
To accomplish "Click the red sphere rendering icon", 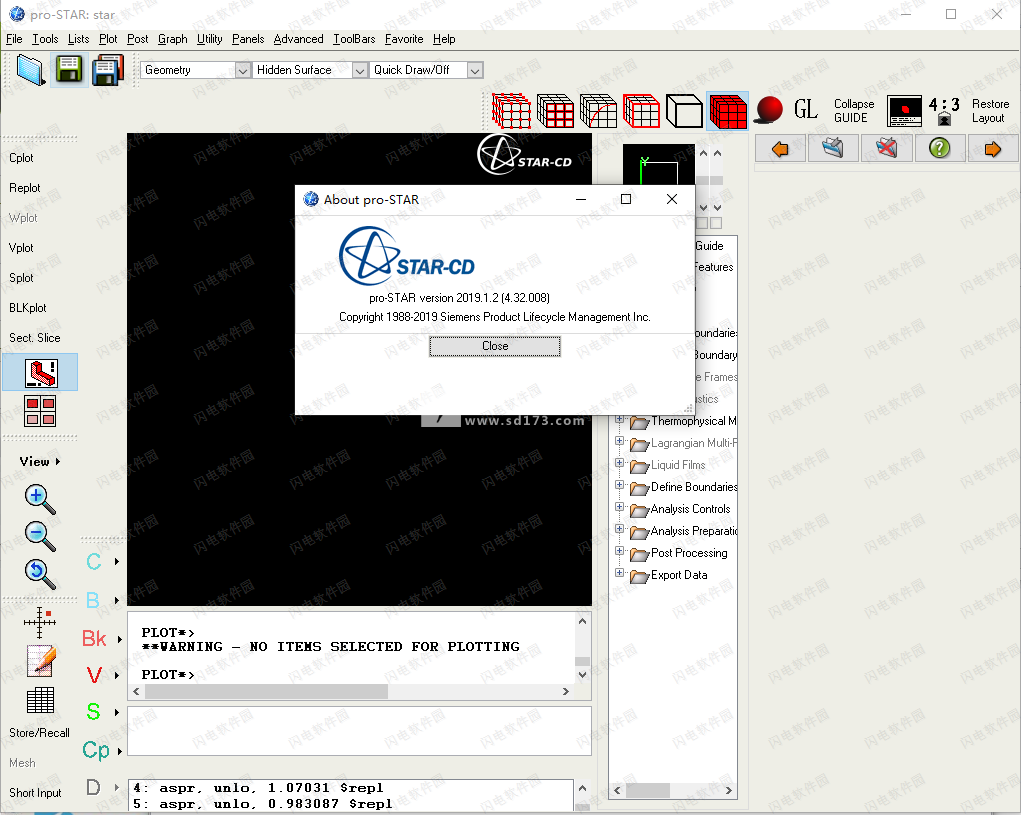I will [x=769, y=110].
